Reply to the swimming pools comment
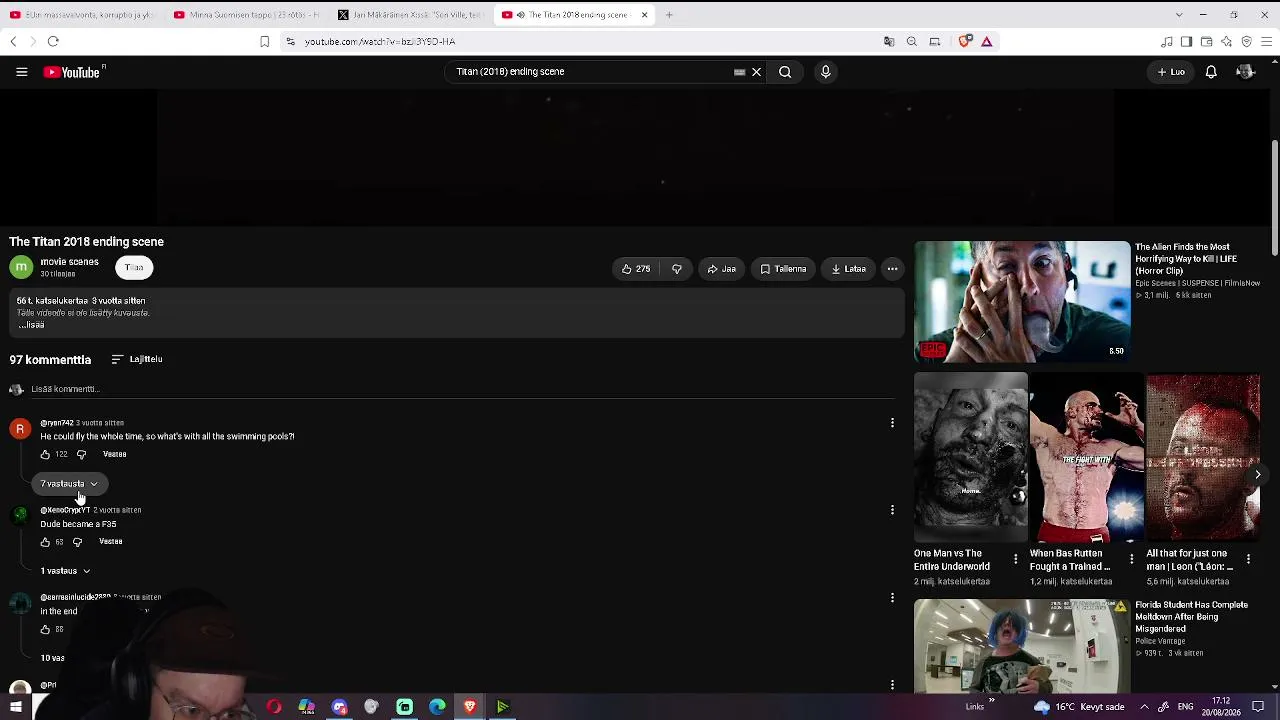1280x720 pixels. (x=114, y=455)
